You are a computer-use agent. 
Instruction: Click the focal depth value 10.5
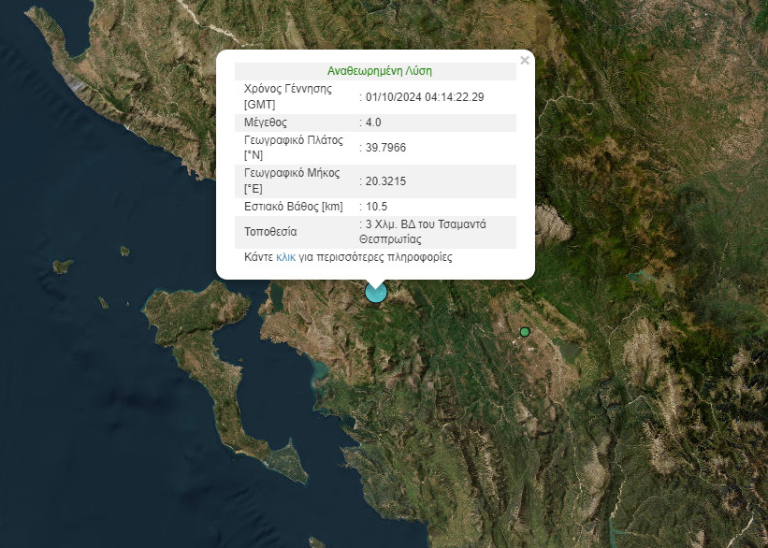pyautogui.click(x=376, y=206)
